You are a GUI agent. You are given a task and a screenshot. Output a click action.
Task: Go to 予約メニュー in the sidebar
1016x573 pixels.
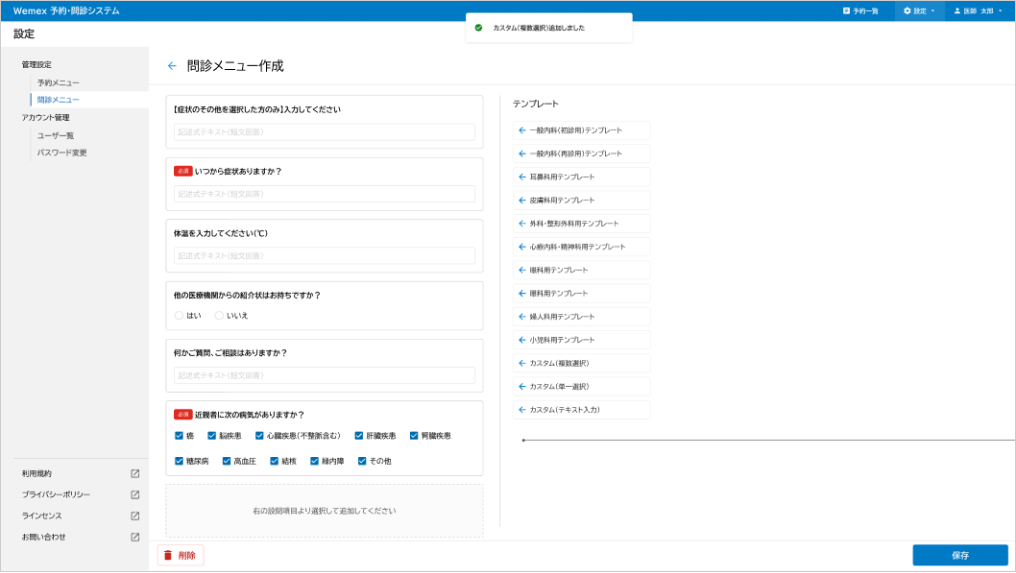(58, 82)
